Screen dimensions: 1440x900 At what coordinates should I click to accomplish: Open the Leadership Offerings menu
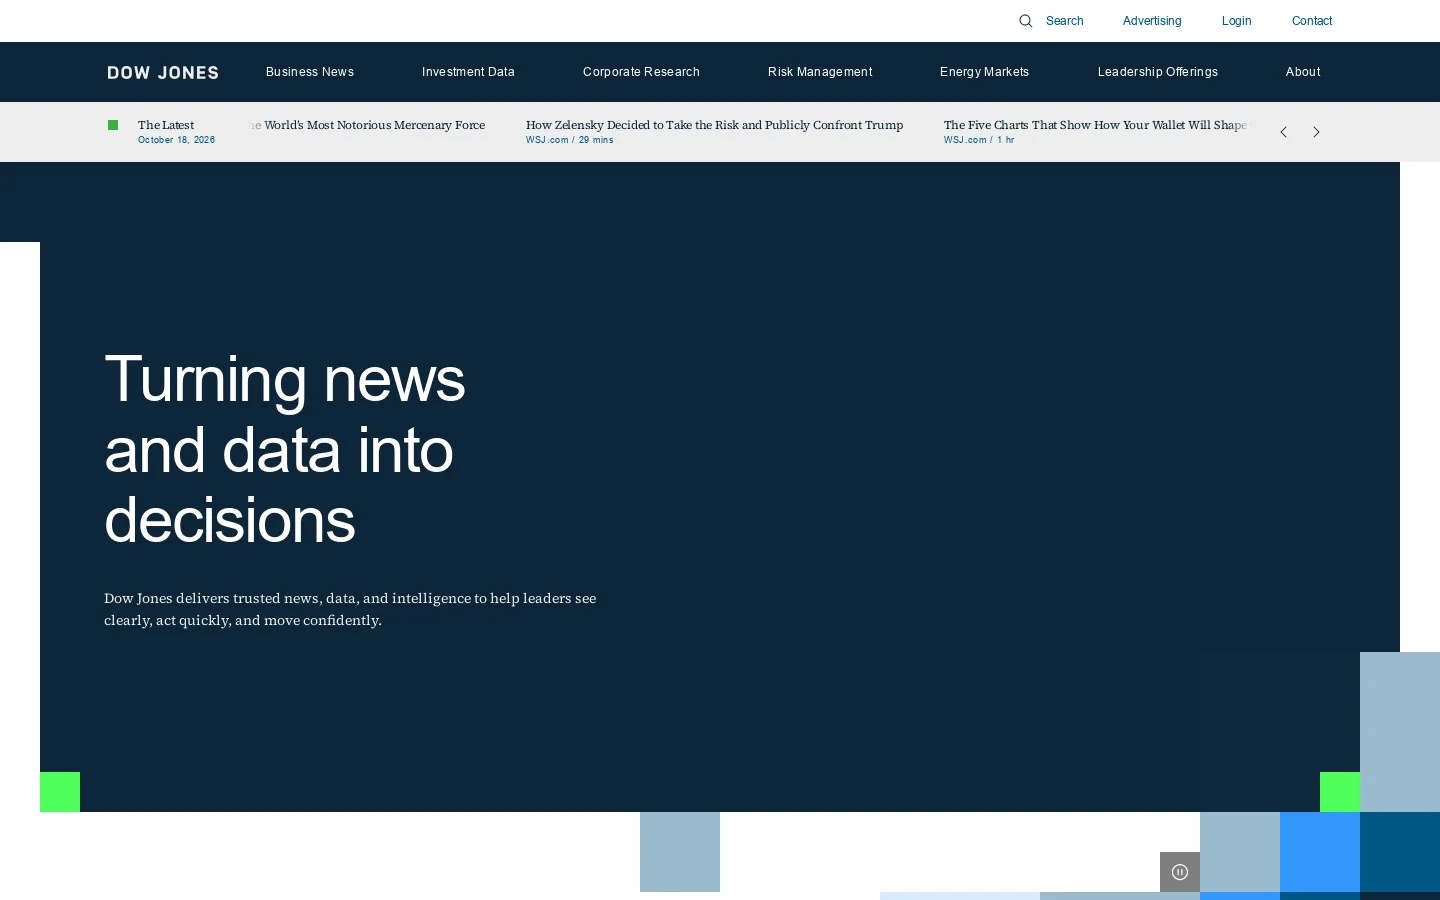(1158, 72)
